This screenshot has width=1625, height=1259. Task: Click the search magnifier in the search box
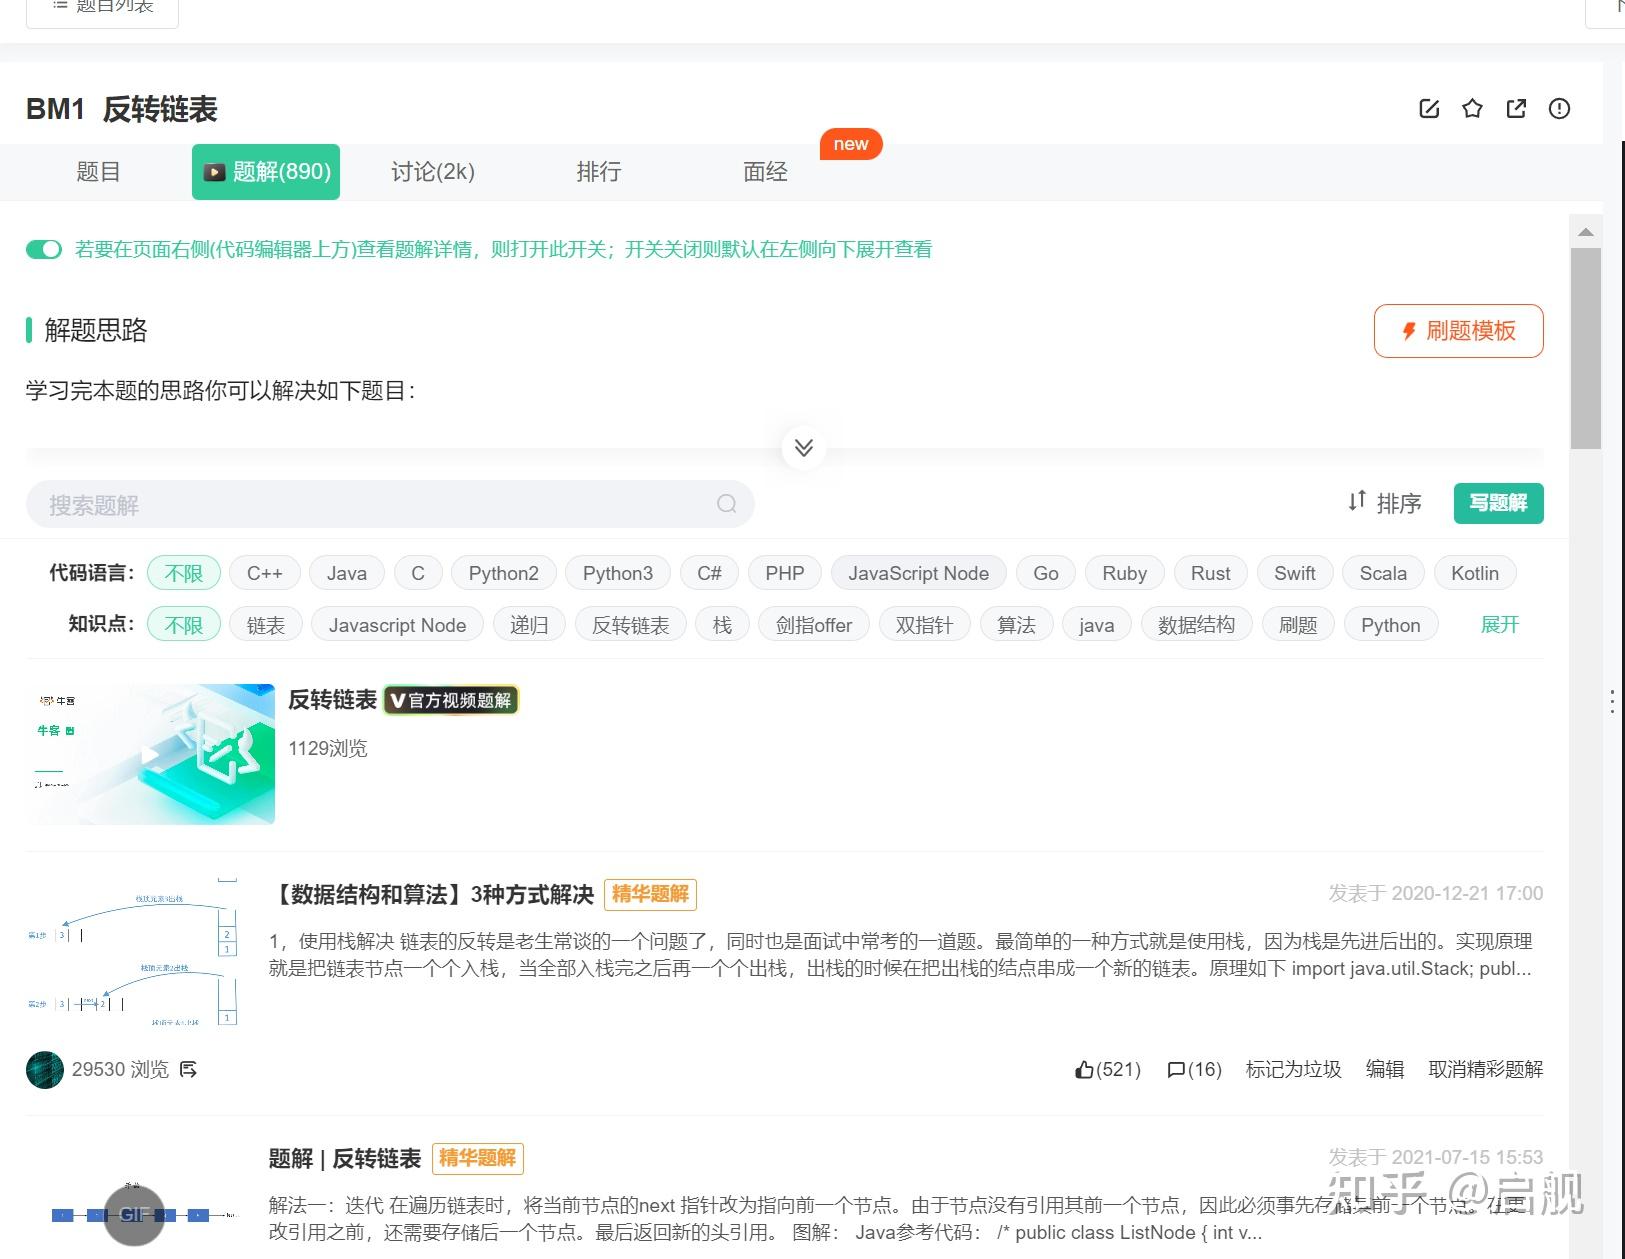(x=726, y=504)
